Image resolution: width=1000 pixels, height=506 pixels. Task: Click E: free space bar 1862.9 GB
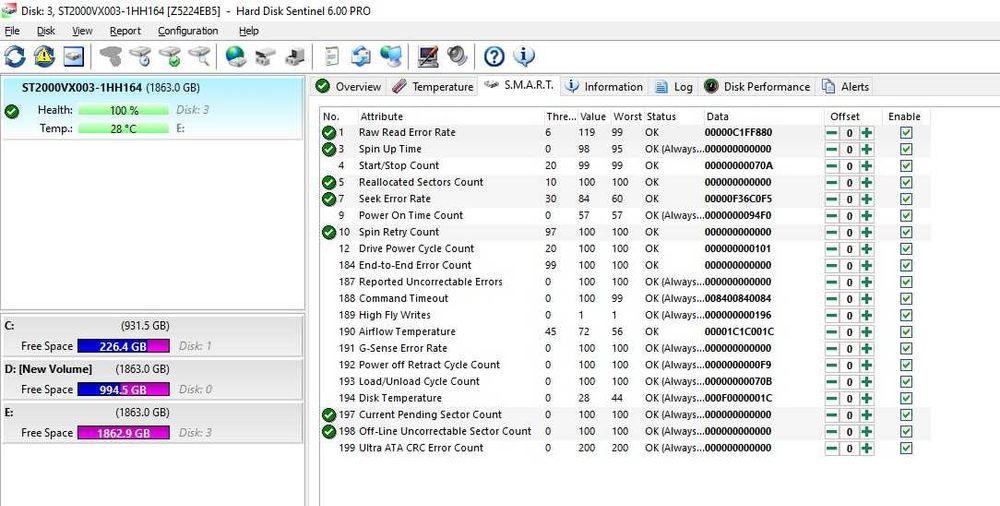(124, 433)
